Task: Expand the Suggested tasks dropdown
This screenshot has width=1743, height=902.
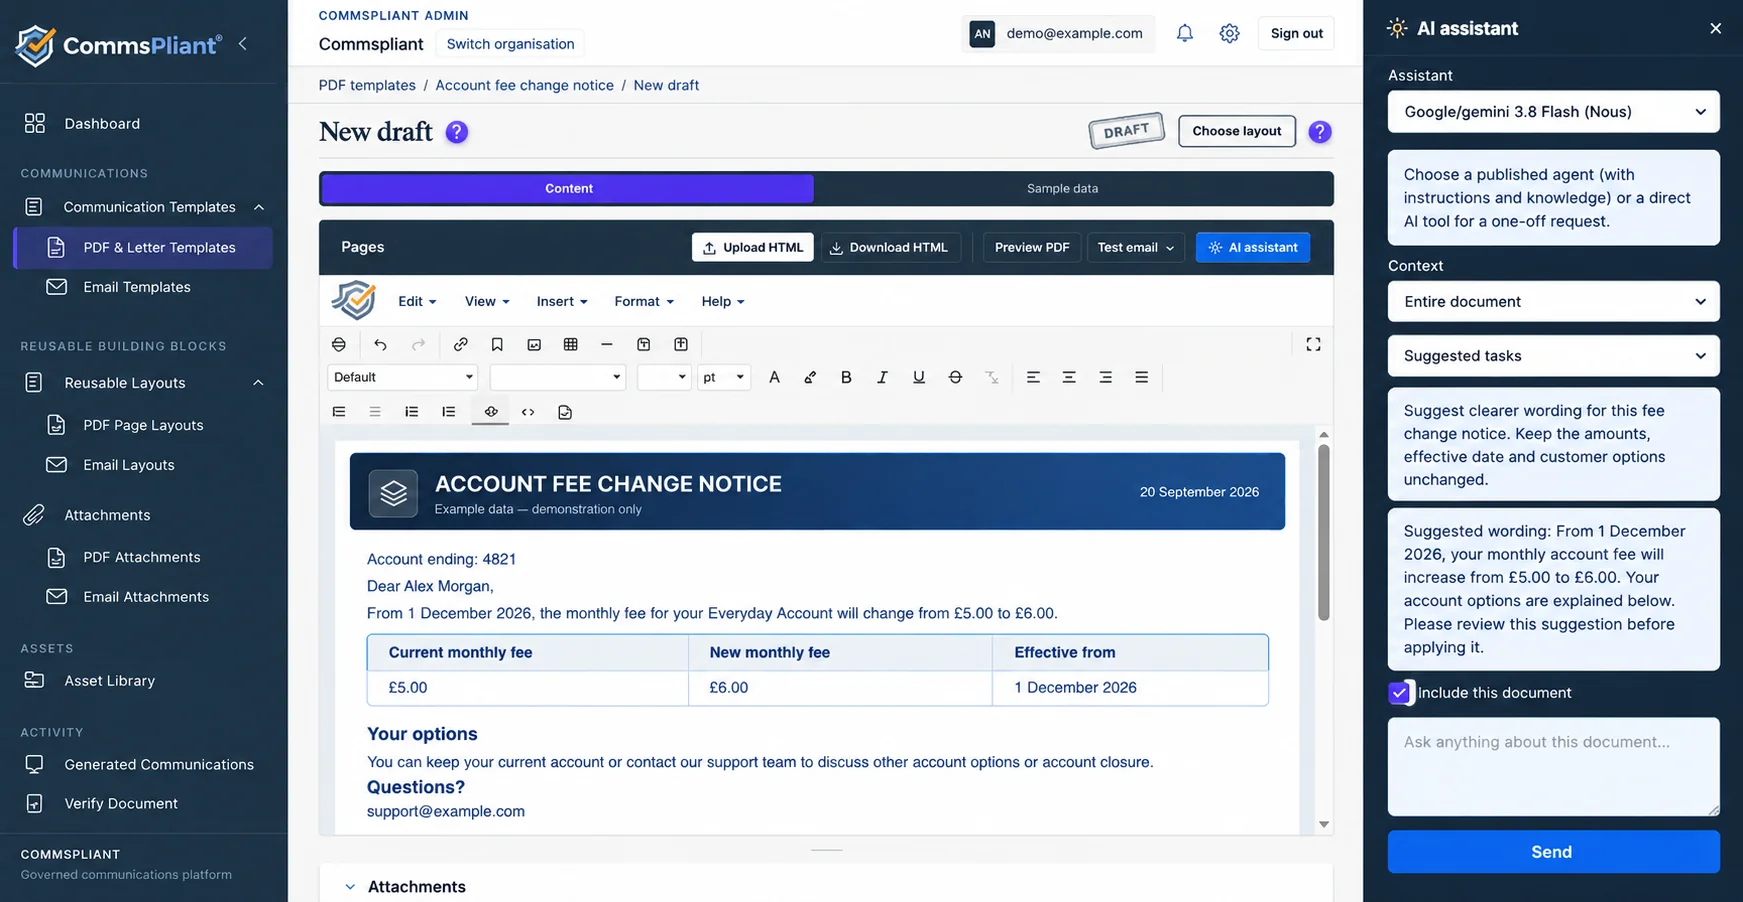Action: coord(1553,356)
